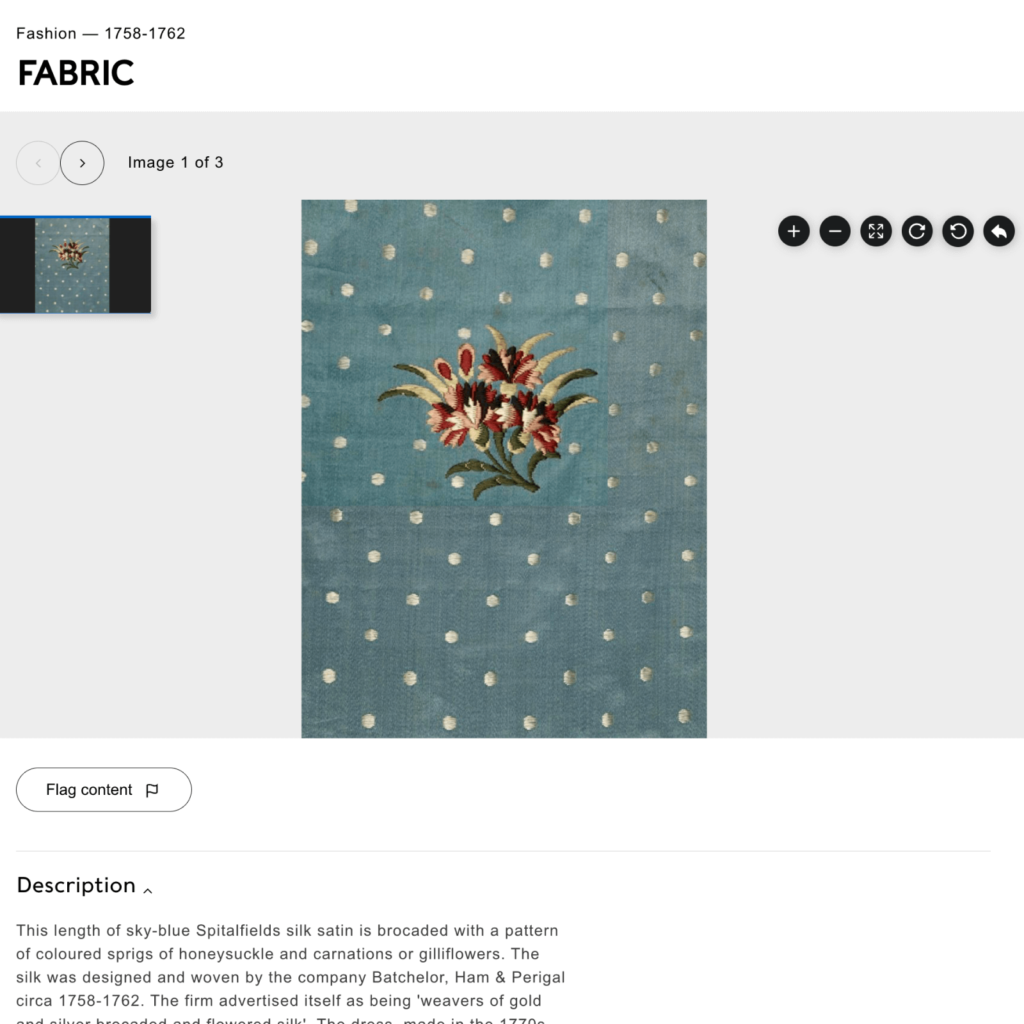Click the flag icon in Flag content
The image size is (1024, 1024).
click(x=152, y=790)
